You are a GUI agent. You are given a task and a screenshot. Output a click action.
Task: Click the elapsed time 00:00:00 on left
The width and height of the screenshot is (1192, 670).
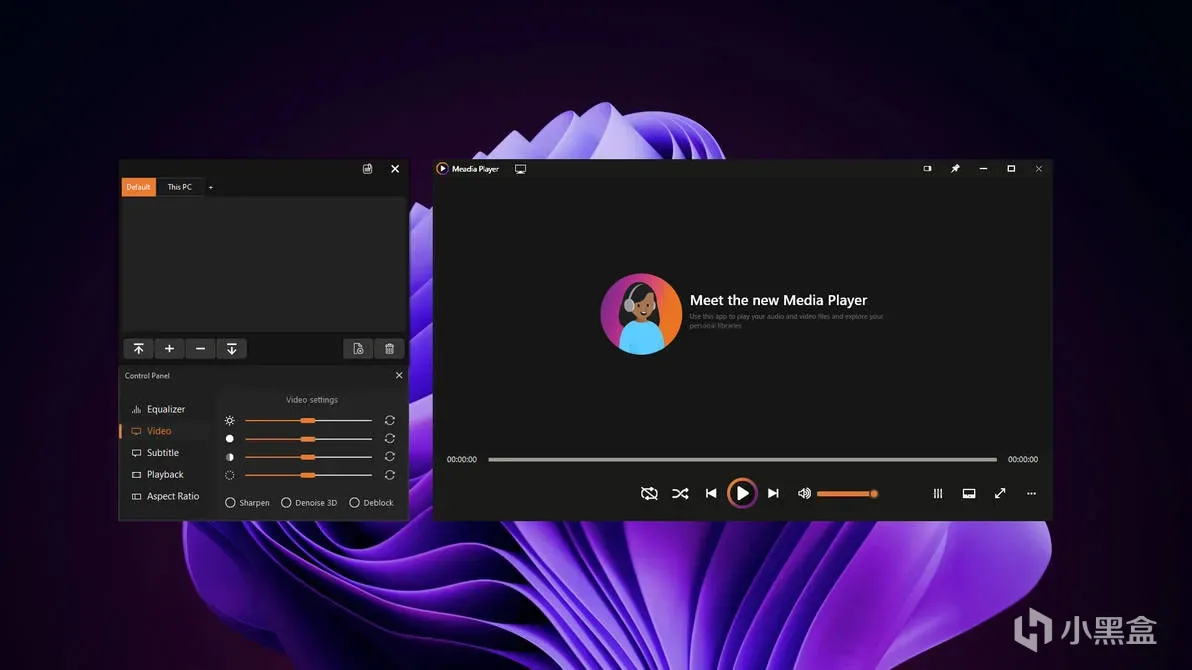[x=461, y=459]
